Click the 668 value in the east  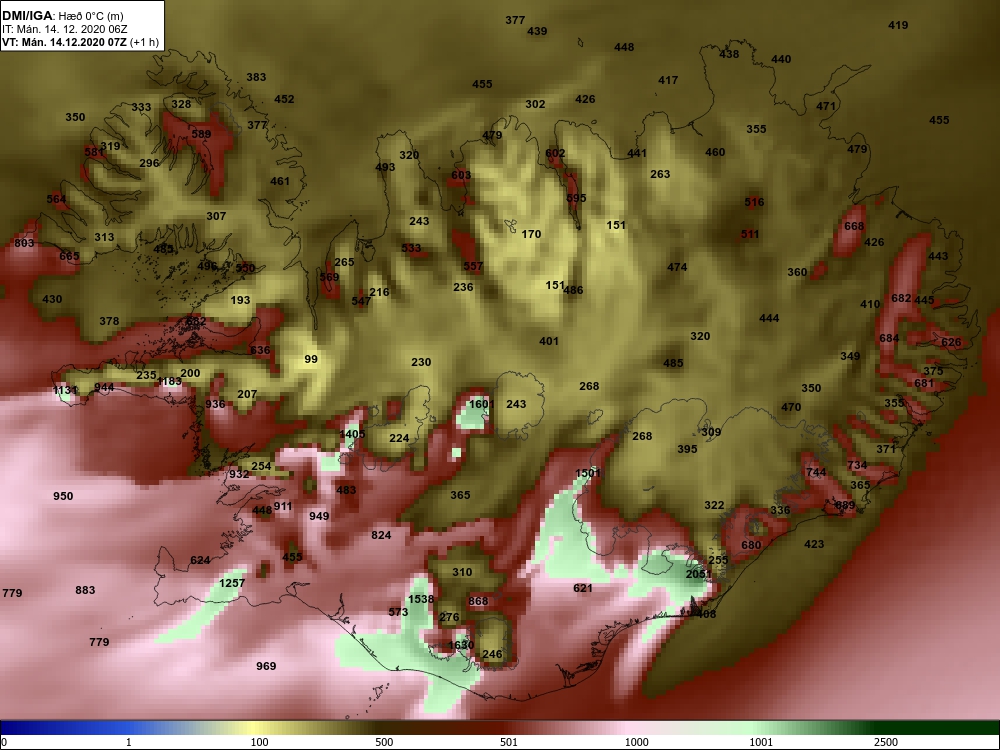[x=854, y=226]
